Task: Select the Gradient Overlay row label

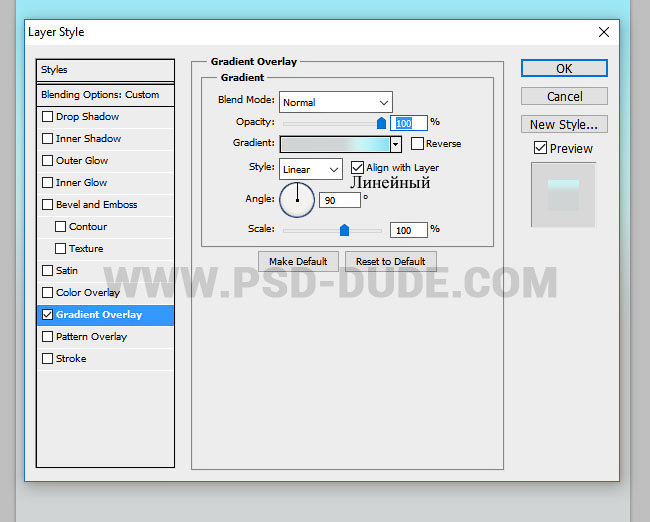Action: 99,314
